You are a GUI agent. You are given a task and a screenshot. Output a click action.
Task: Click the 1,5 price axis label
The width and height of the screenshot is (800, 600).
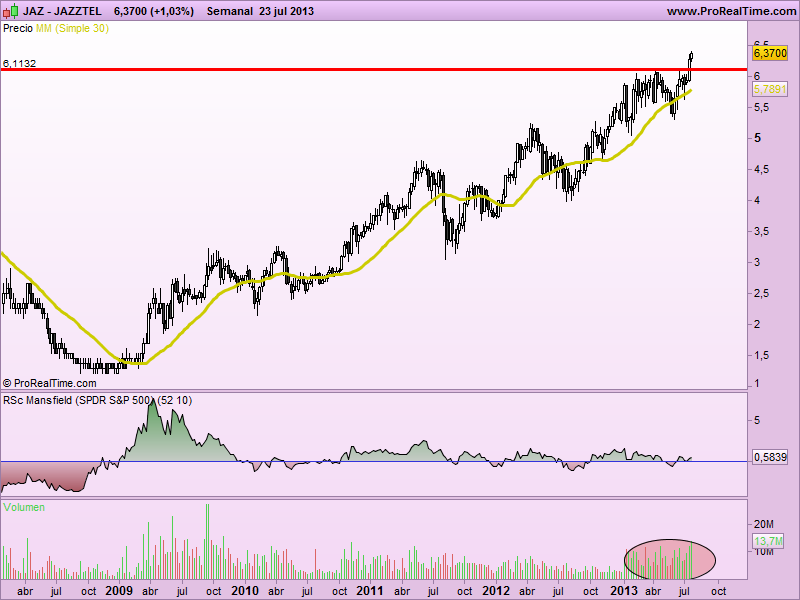(x=762, y=356)
